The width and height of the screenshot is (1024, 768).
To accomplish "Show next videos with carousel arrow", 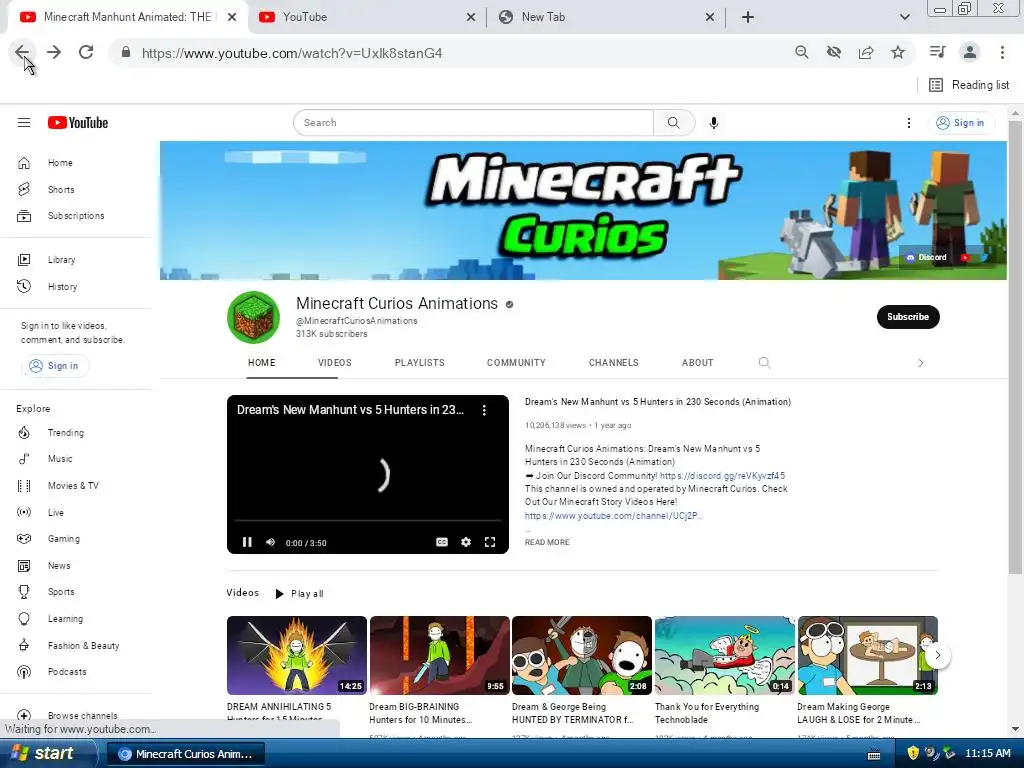I will click(x=937, y=655).
